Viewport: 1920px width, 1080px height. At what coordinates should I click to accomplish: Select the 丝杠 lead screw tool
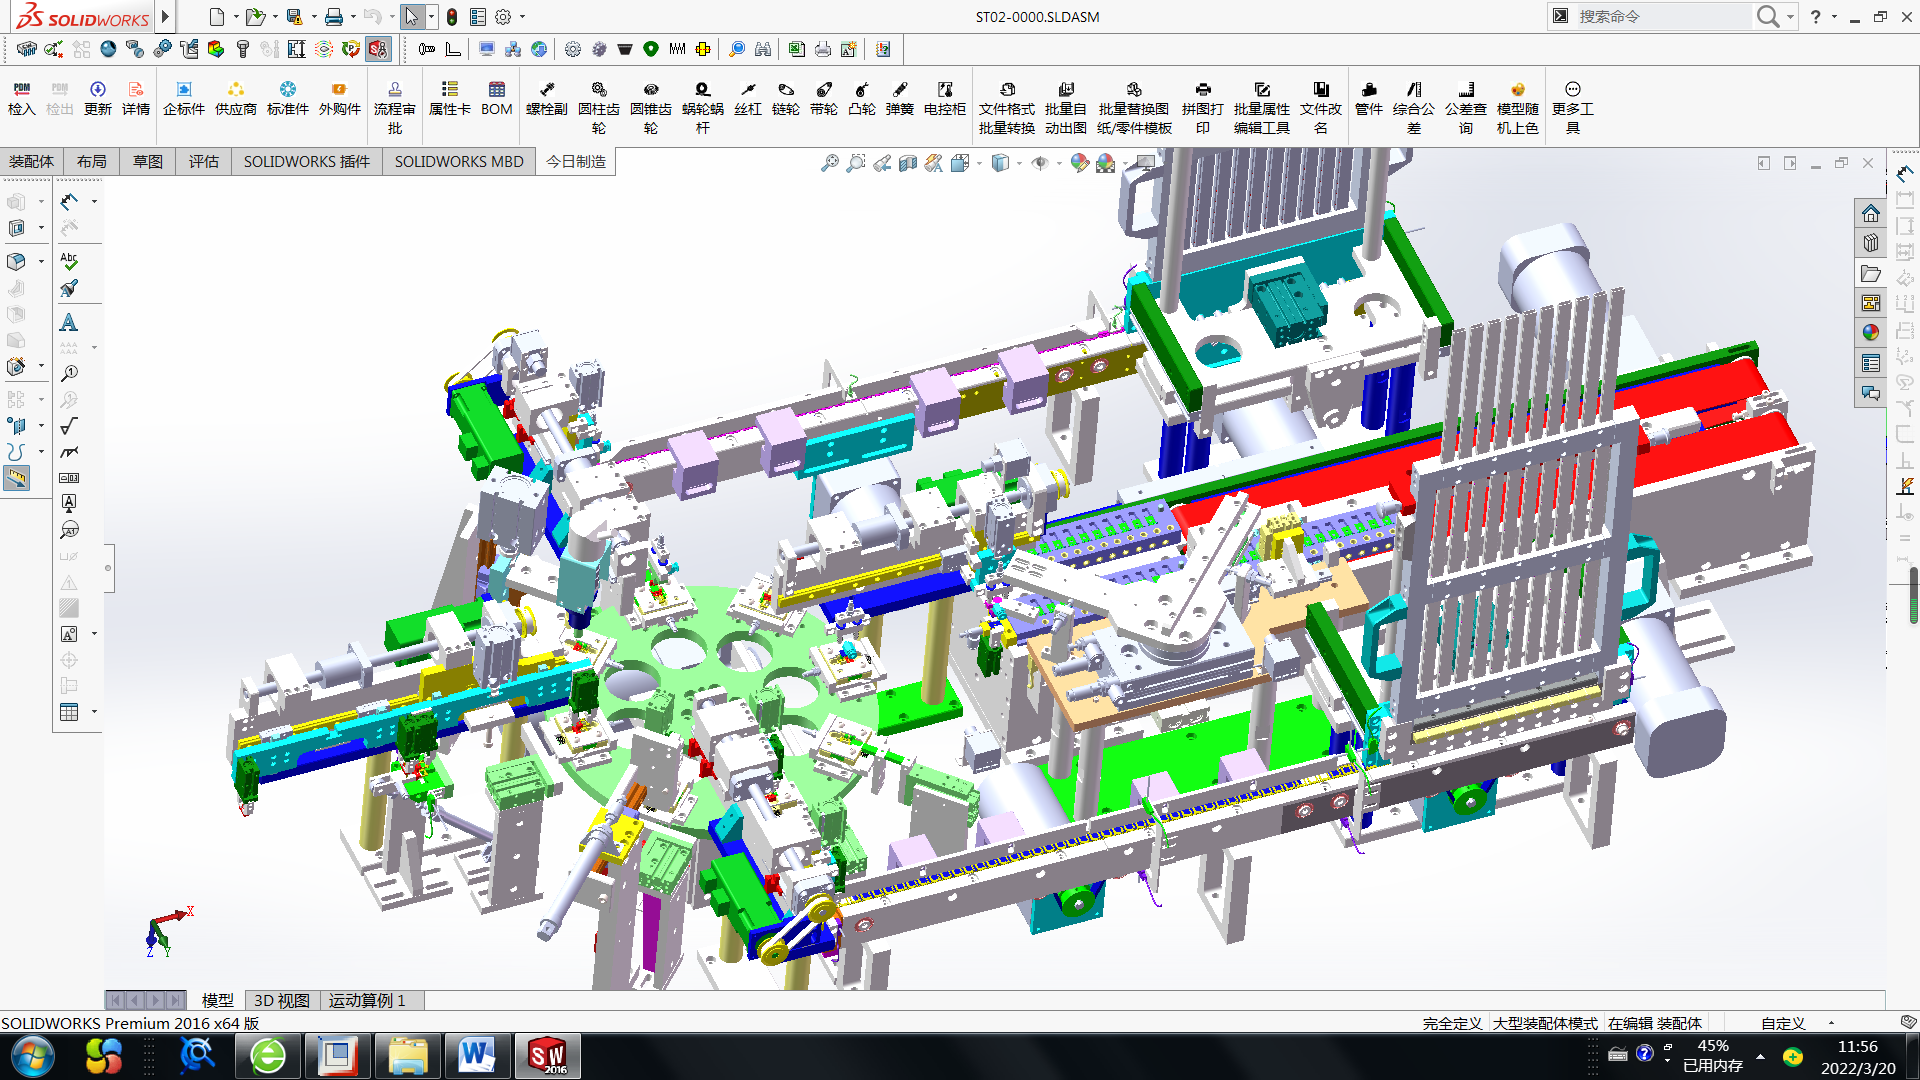click(x=748, y=98)
